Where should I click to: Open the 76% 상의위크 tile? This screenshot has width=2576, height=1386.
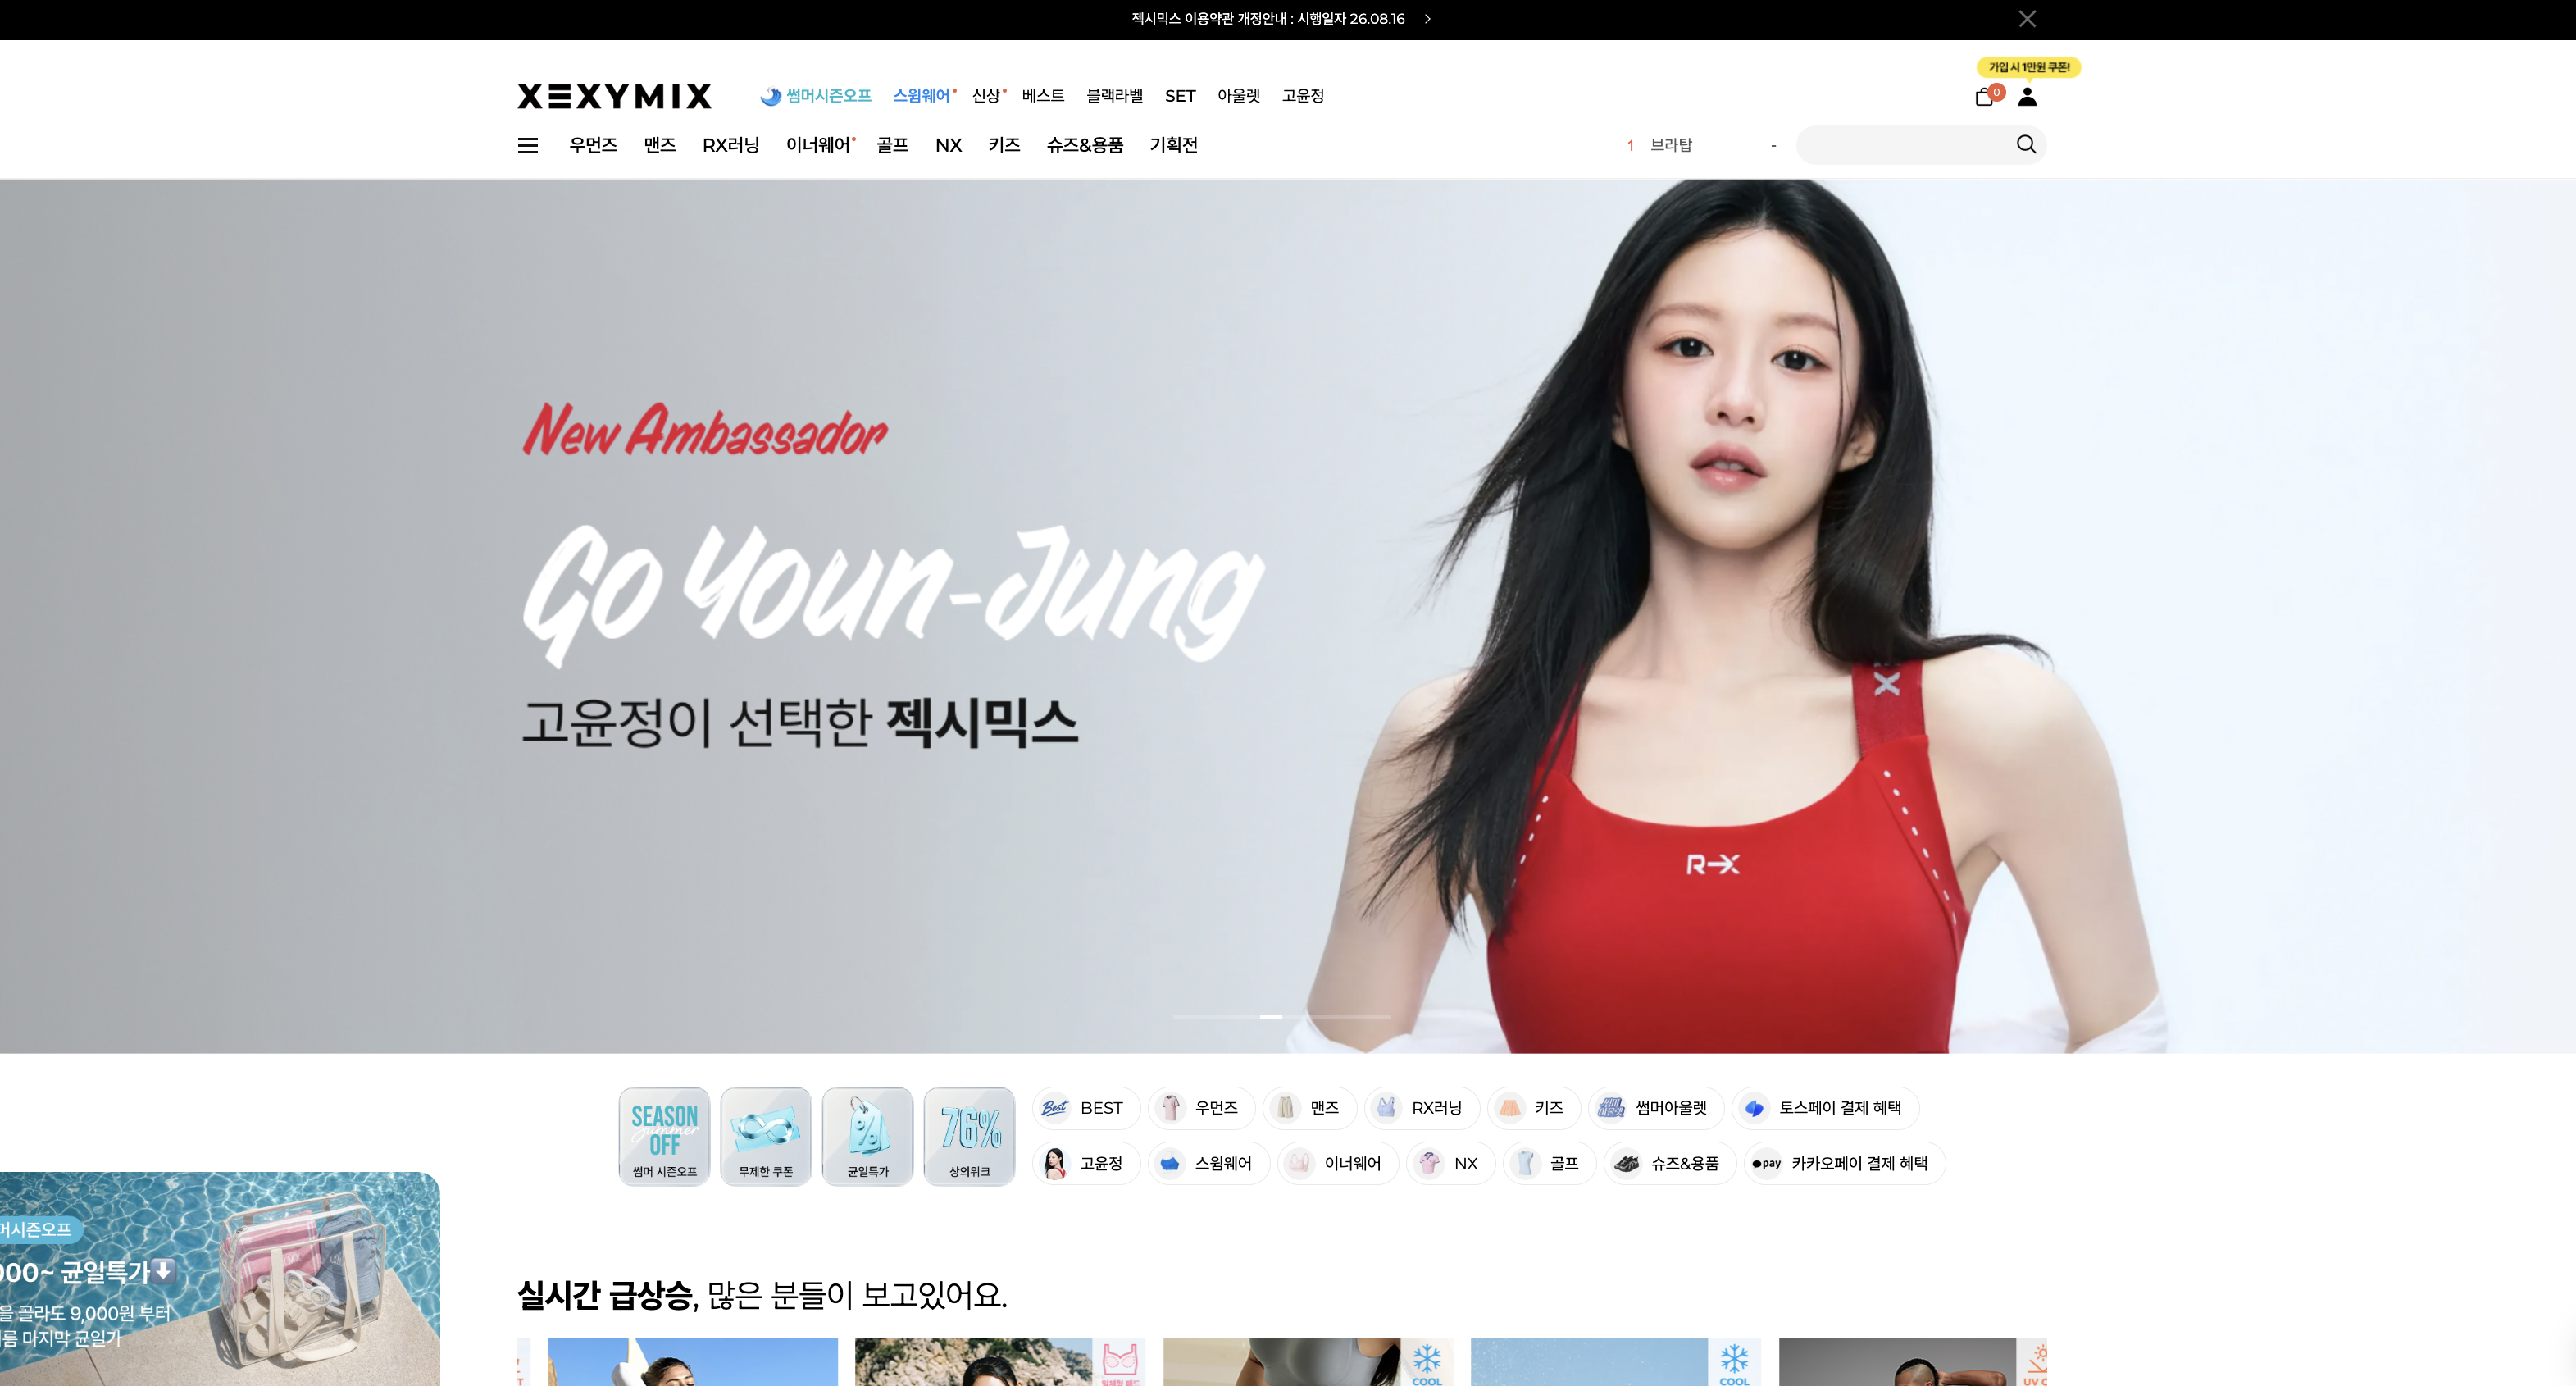tap(969, 1137)
